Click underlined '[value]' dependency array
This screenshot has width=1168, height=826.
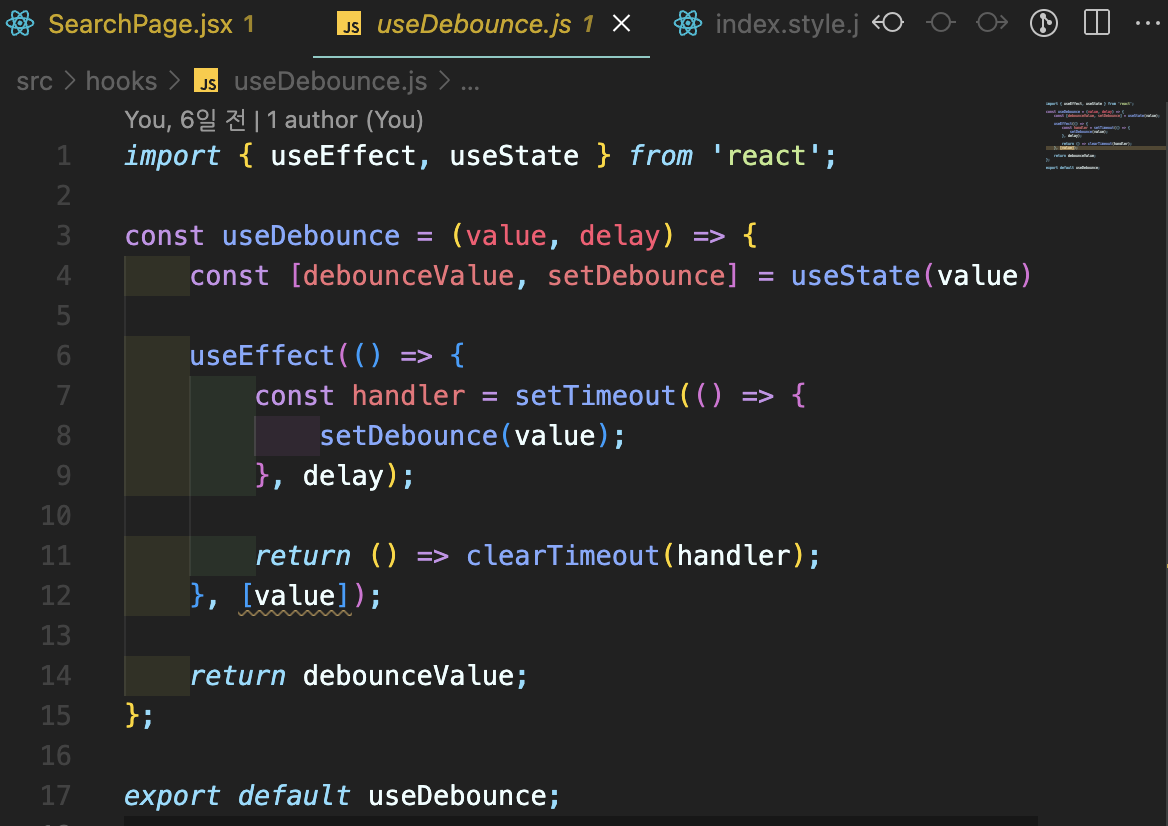pyautogui.click(x=294, y=596)
